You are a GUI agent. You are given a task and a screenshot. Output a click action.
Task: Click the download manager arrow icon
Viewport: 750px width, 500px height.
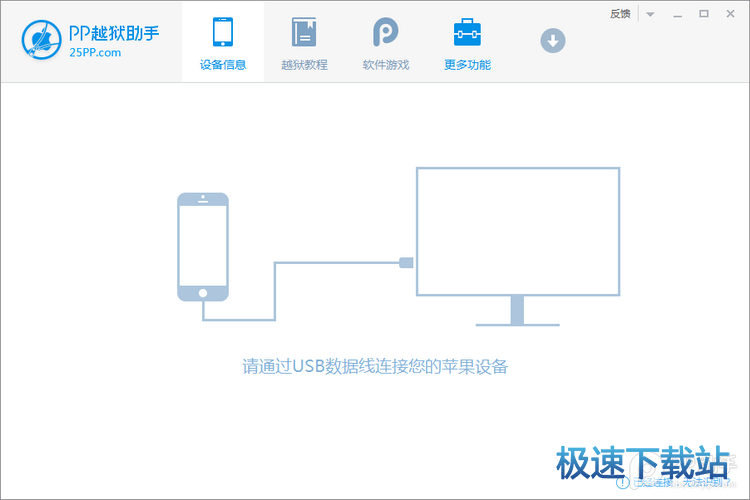[553, 41]
